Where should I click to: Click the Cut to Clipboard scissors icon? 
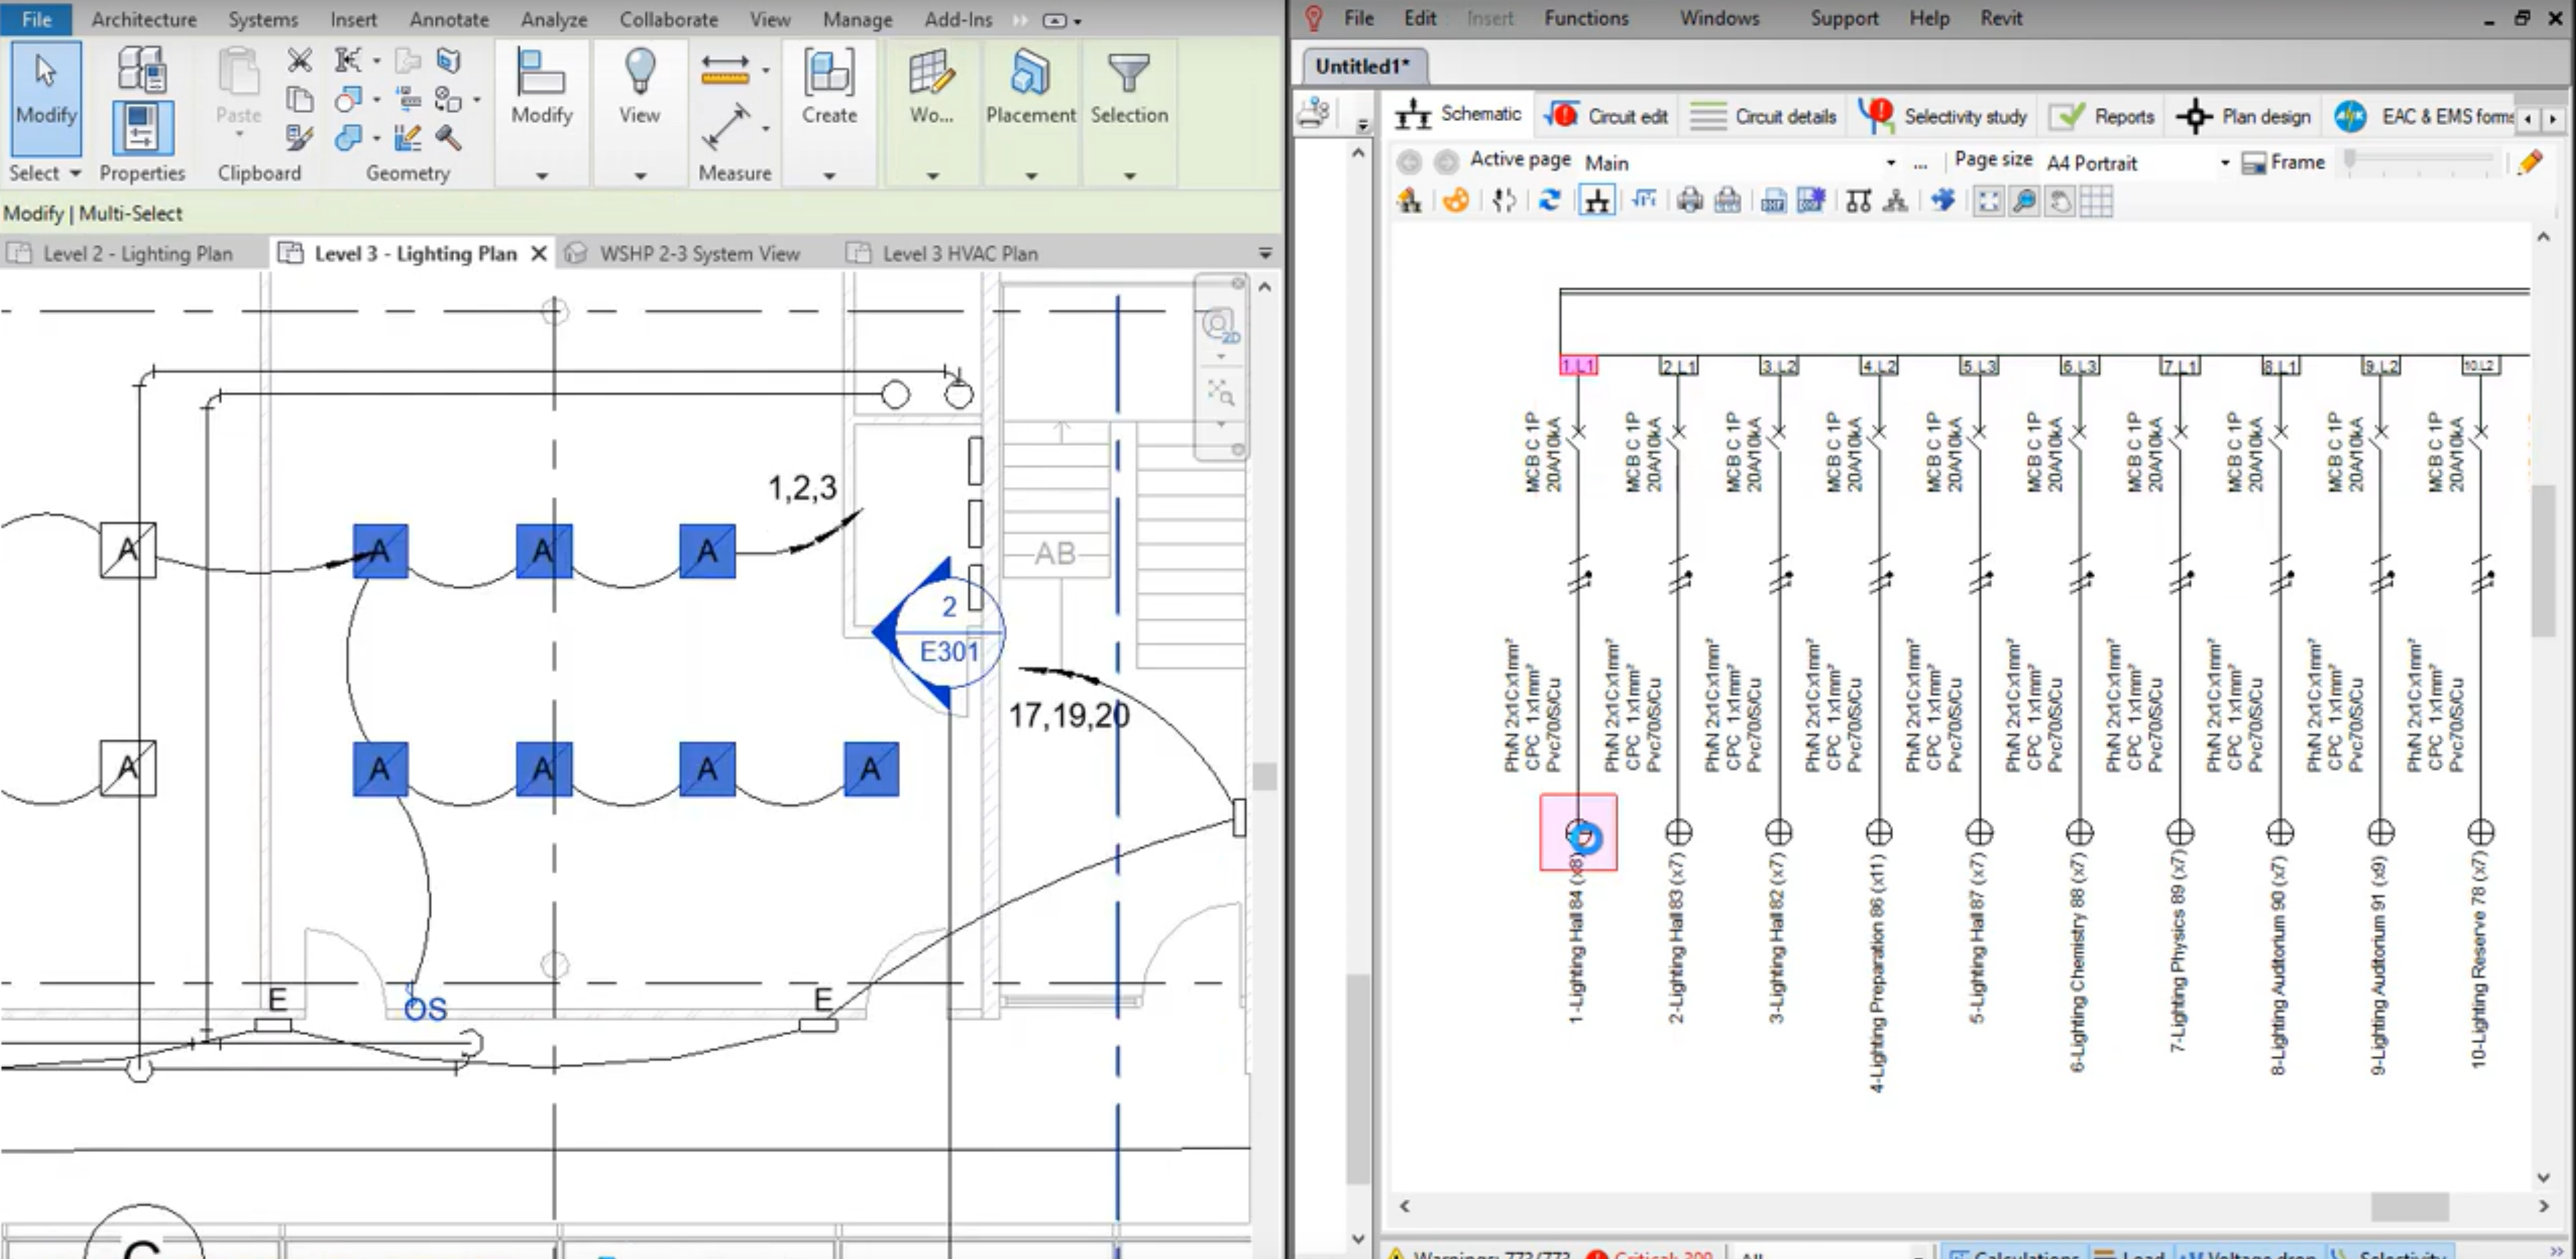pyautogui.click(x=299, y=60)
